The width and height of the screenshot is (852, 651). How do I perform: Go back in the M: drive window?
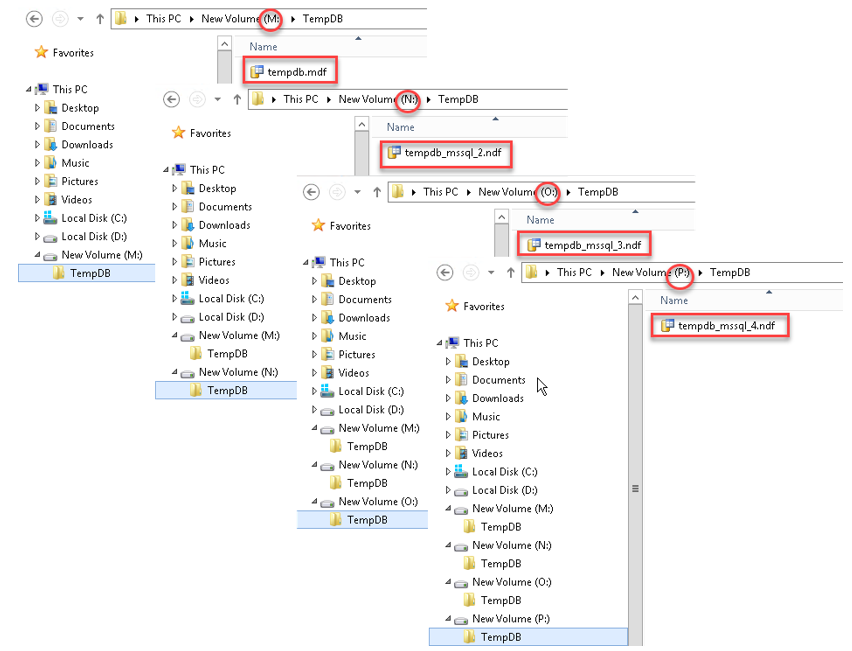(35, 18)
